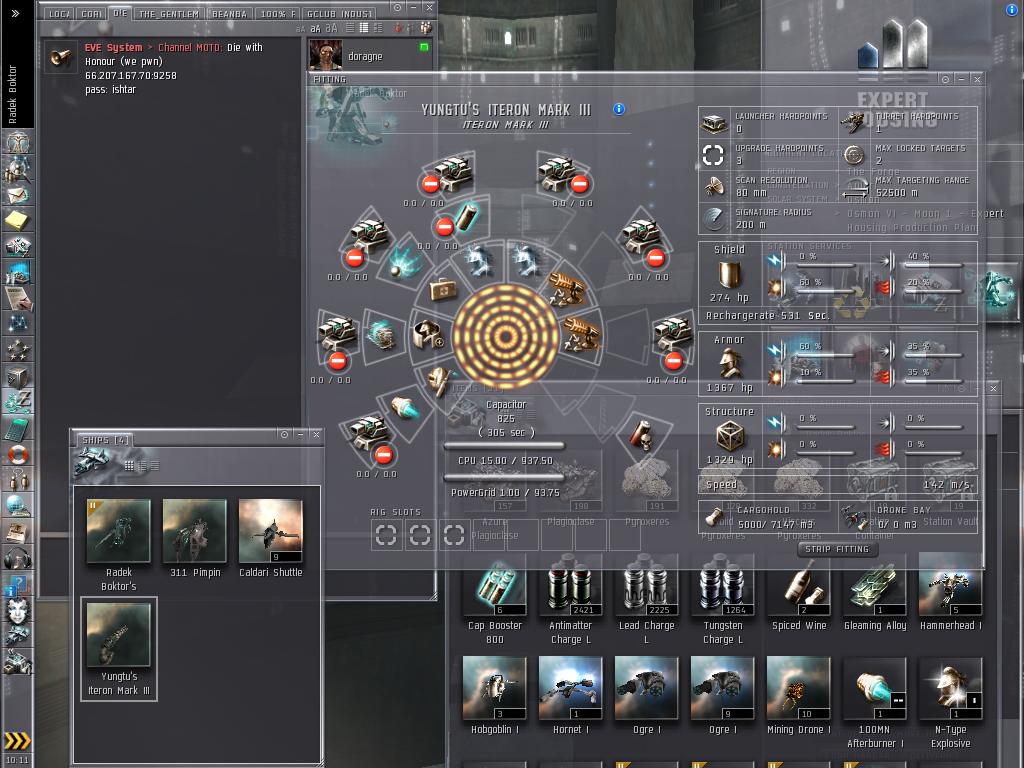The height and width of the screenshot is (768, 1024).
Task: Click the briefcase icon in the fitting wheel
Action: tap(443, 289)
